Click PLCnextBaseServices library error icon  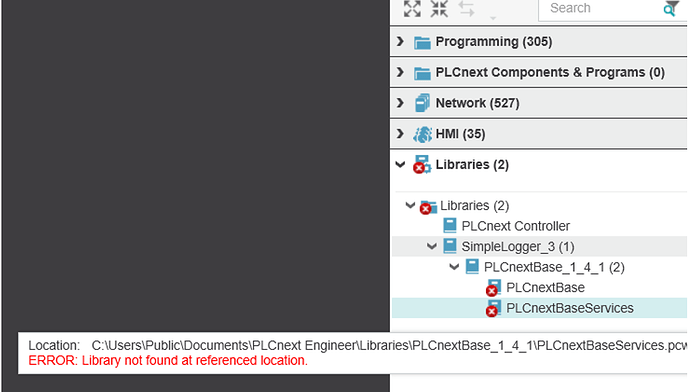(x=493, y=308)
